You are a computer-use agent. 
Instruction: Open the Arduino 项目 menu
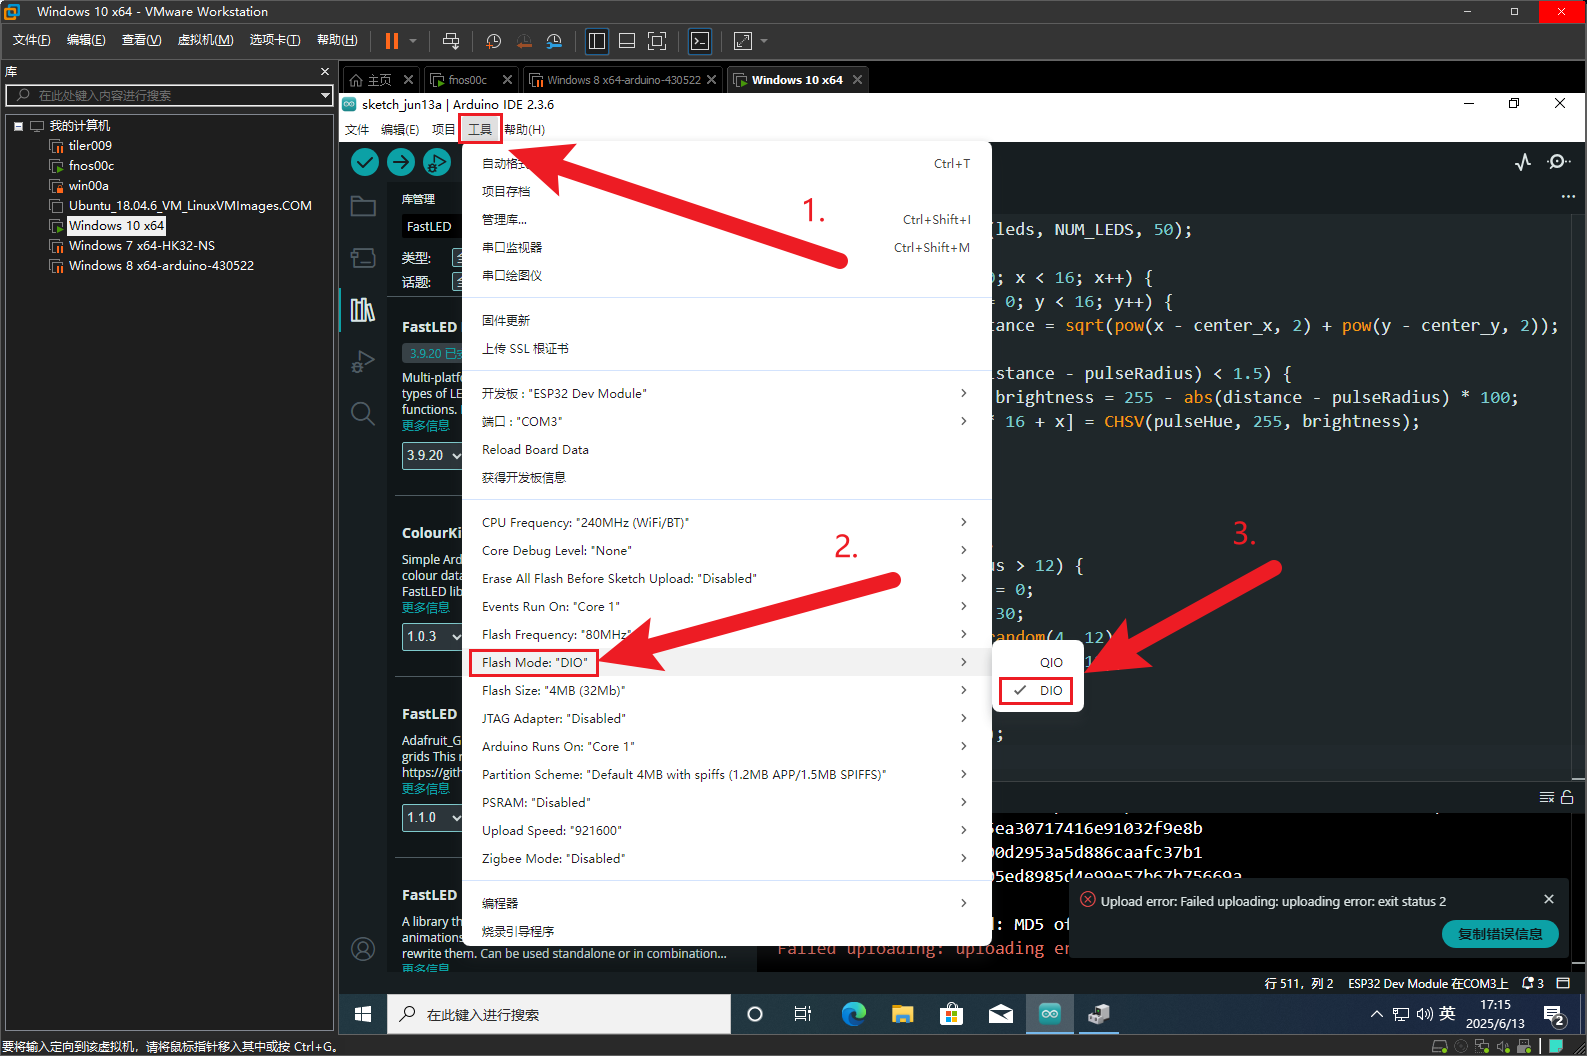pyautogui.click(x=443, y=129)
